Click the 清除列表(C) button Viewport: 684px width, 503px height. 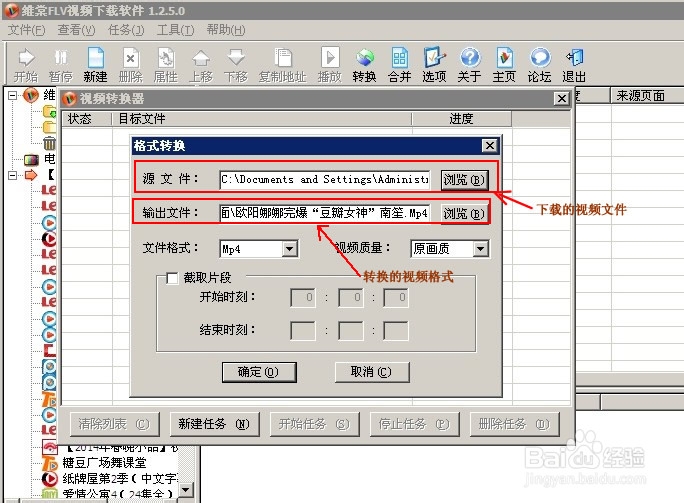[x=114, y=424]
